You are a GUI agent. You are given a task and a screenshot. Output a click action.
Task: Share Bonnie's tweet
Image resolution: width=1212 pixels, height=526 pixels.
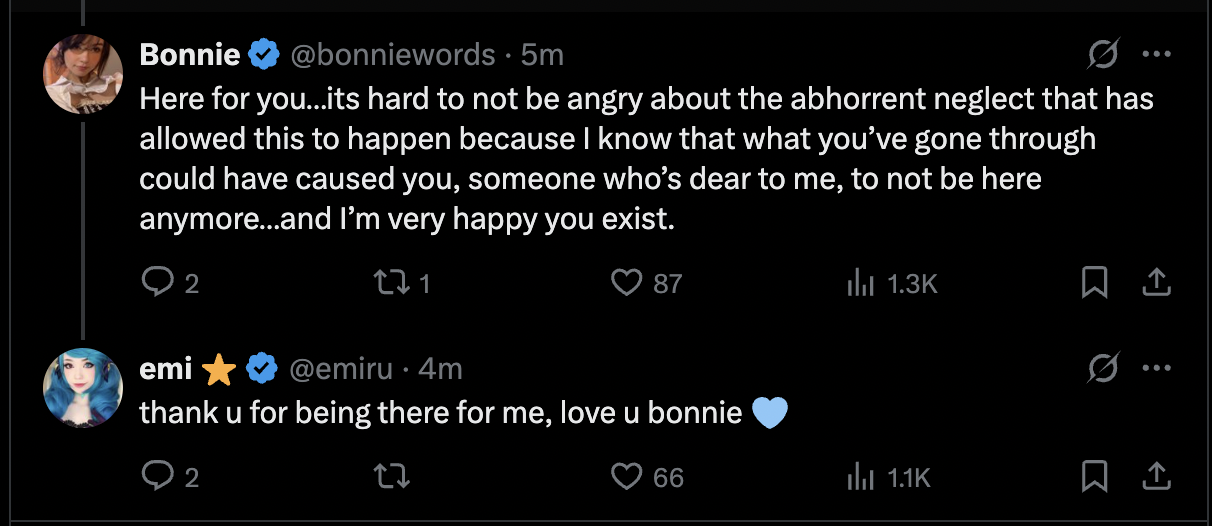(1156, 284)
